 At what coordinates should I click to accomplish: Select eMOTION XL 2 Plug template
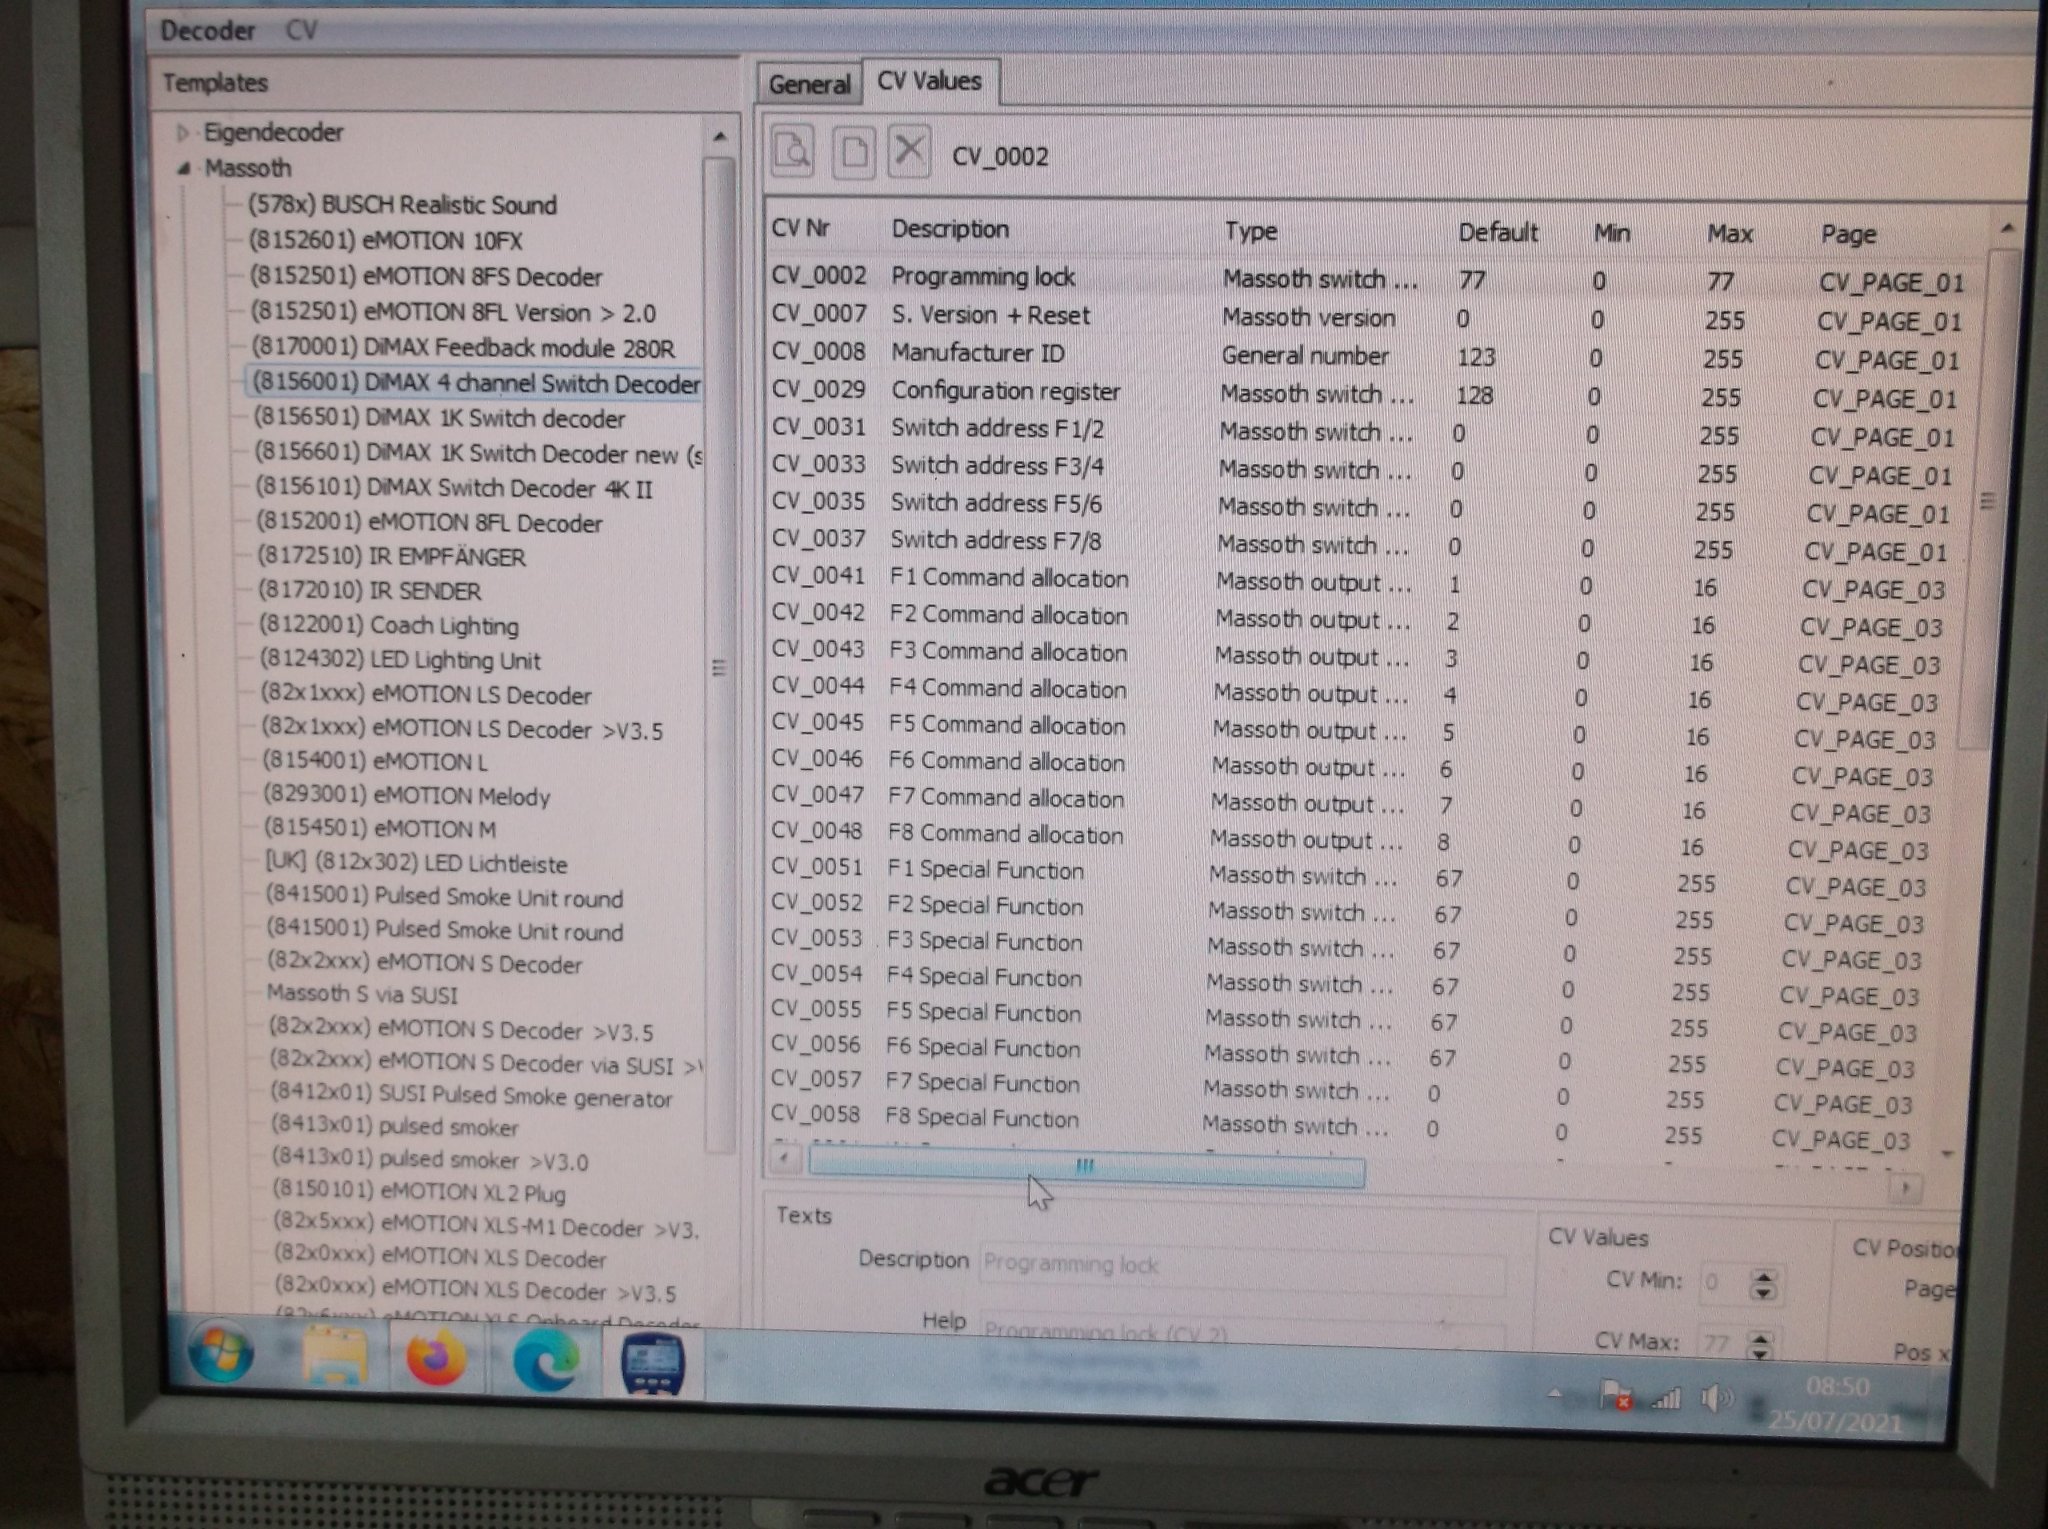click(419, 1191)
